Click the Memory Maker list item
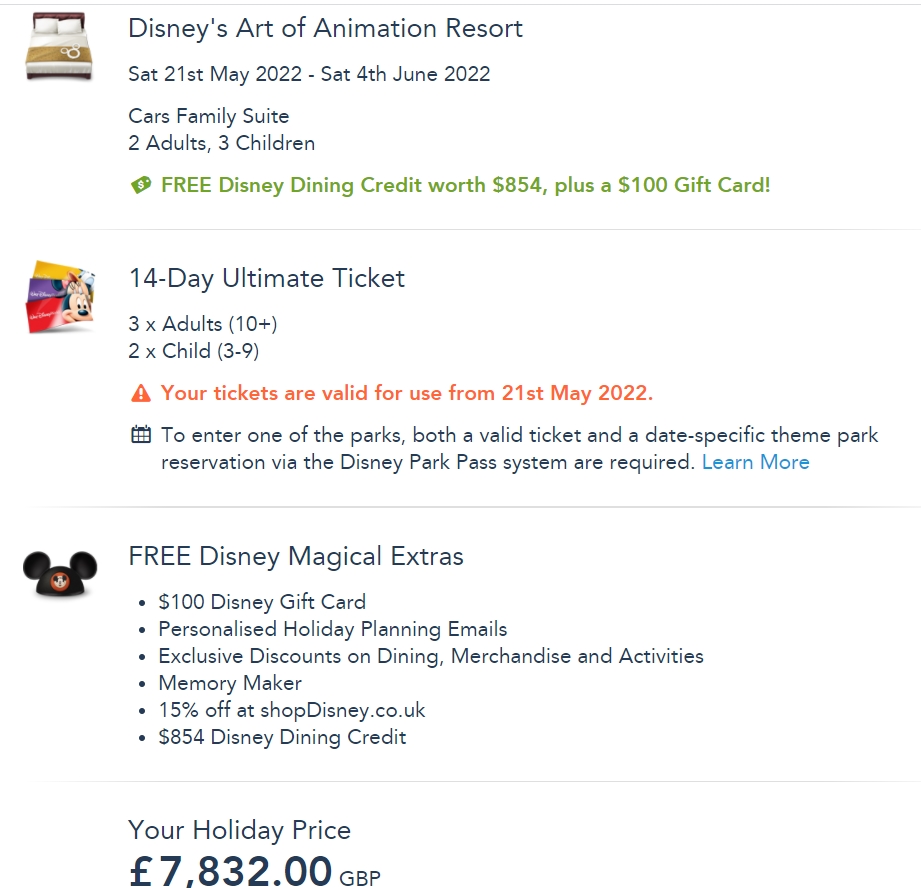The image size is (921, 888). click(230, 683)
